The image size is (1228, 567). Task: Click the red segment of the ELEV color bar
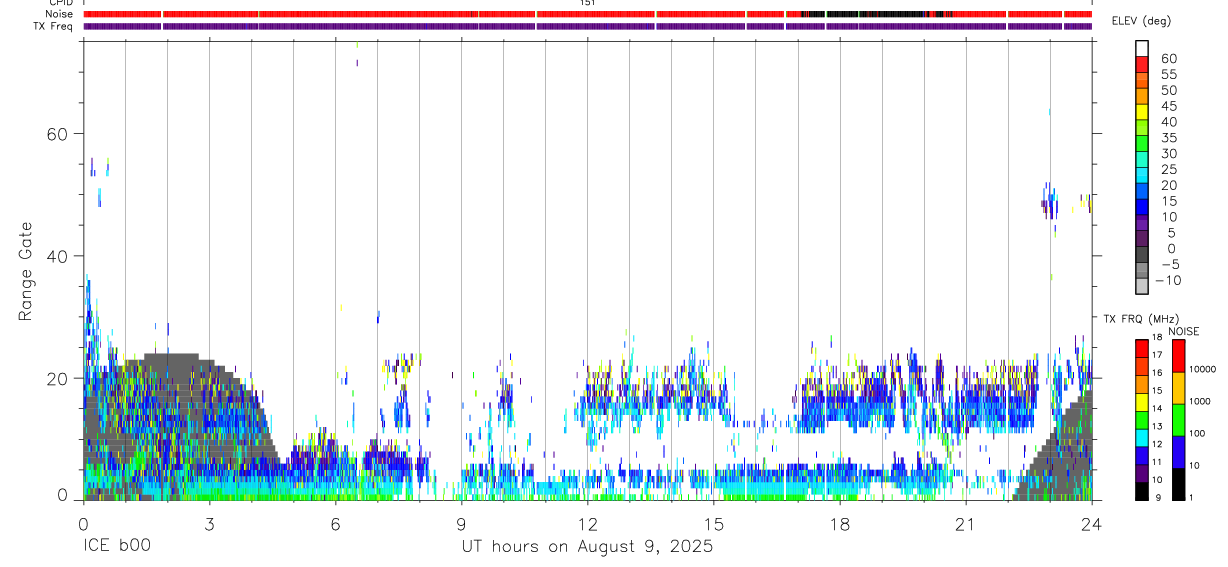tap(1142, 63)
